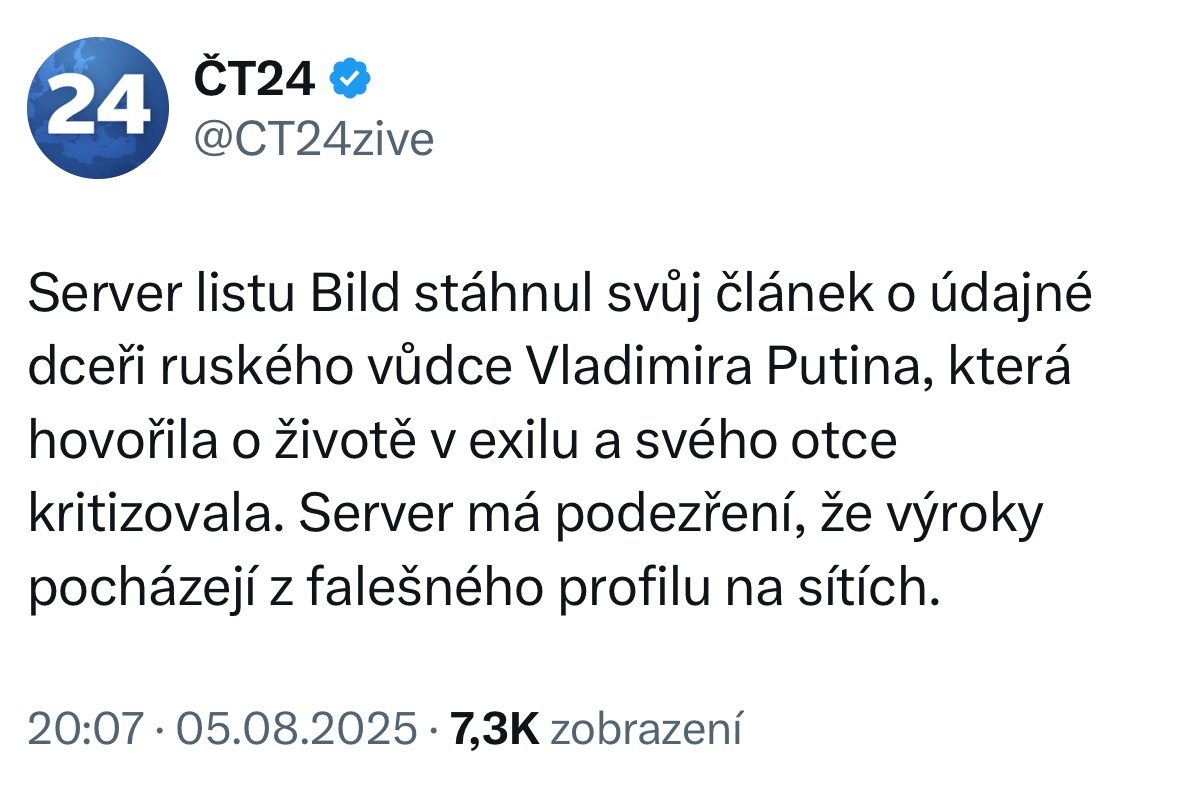
Task: Click the ČT24 round profile avatar
Action: (97, 108)
